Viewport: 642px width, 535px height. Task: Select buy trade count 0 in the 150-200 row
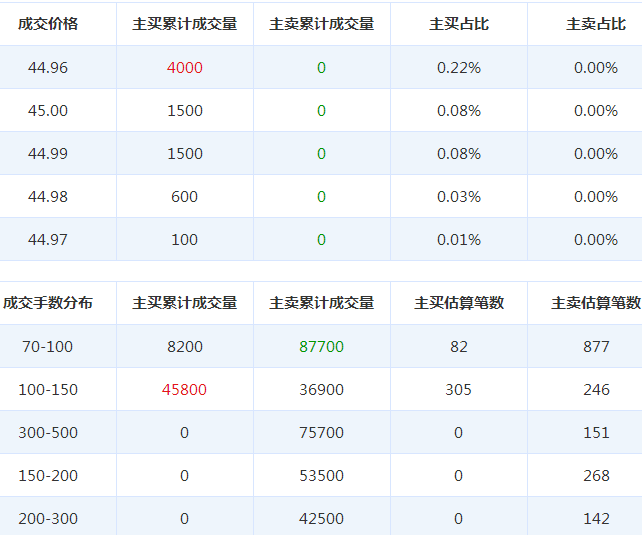point(459,476)
